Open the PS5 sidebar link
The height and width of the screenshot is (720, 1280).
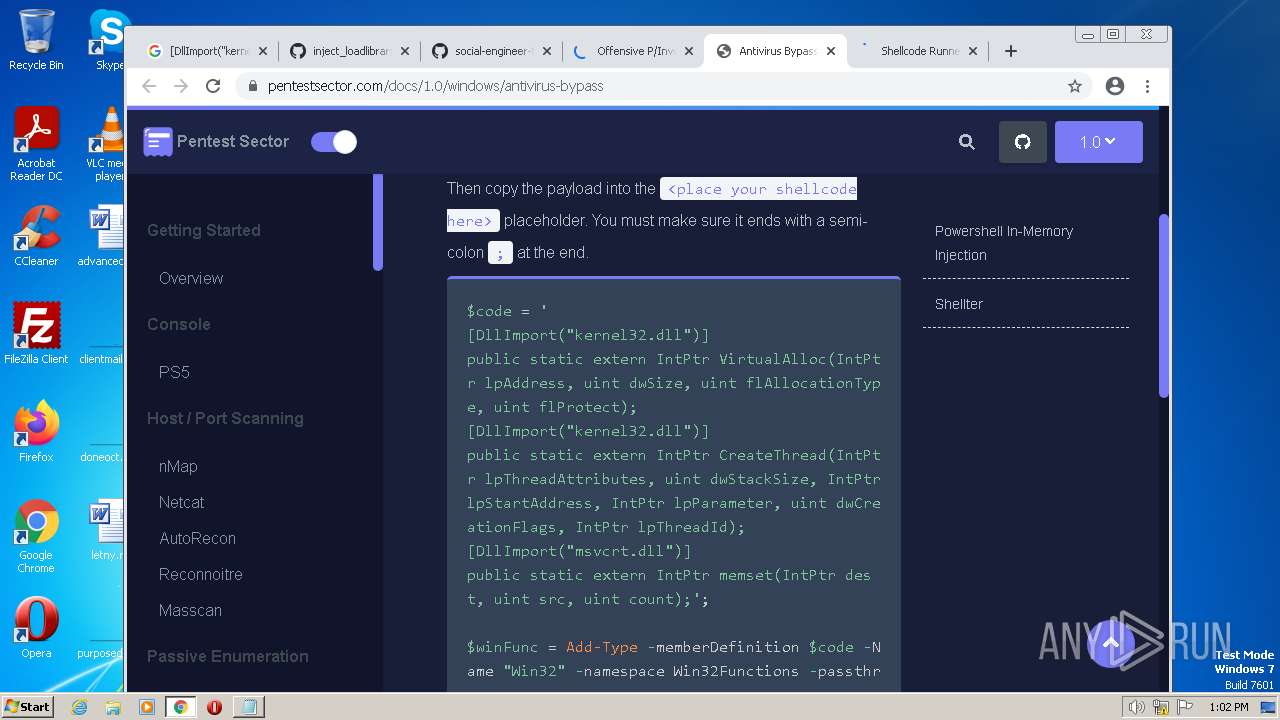[x=174, y=372]
